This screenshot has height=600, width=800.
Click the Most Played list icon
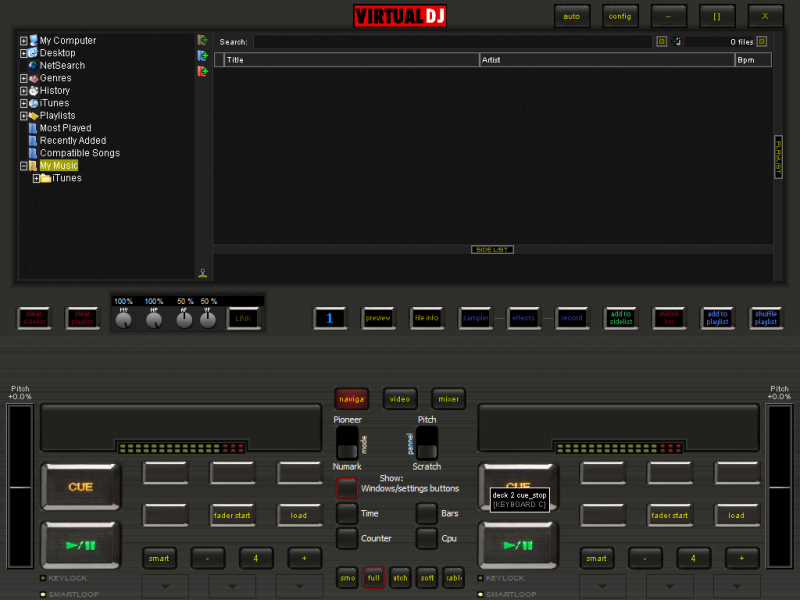(x=34, y=128)
